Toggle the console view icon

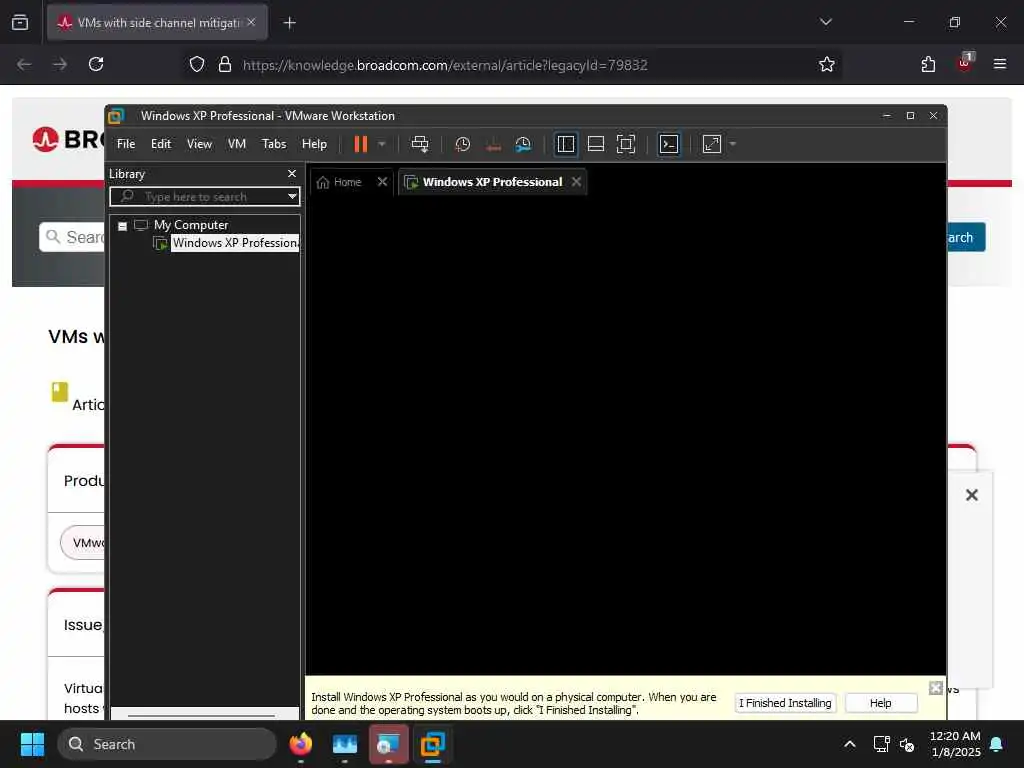[669, 144]
